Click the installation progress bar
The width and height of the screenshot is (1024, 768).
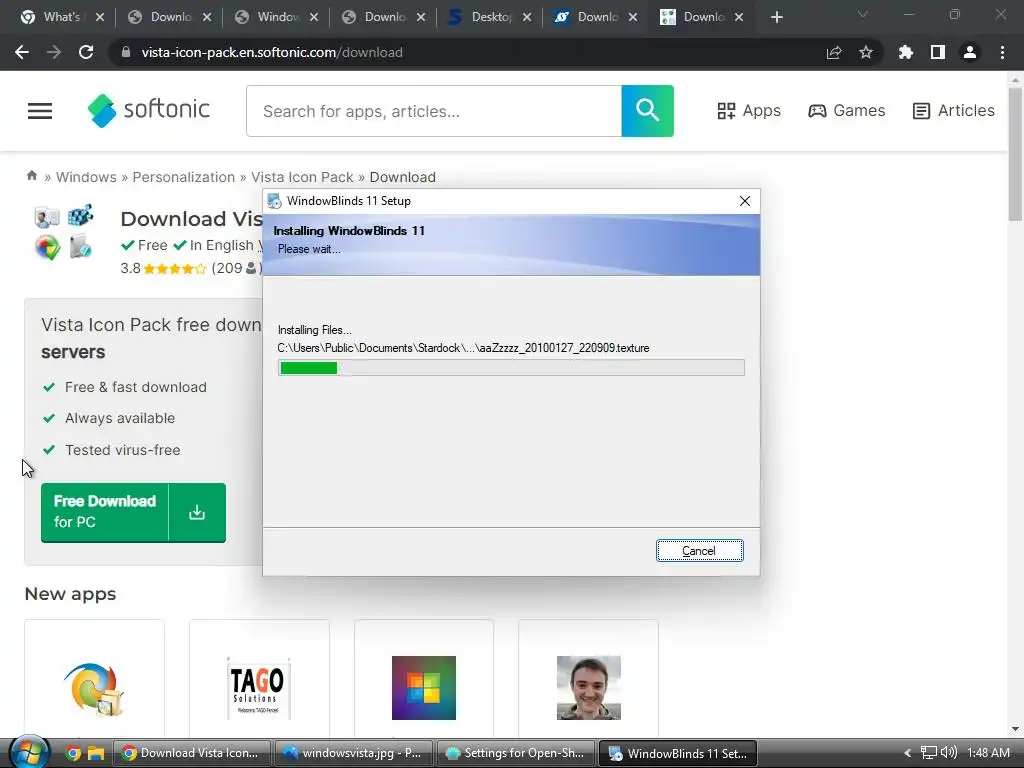[x=511, y=368]
